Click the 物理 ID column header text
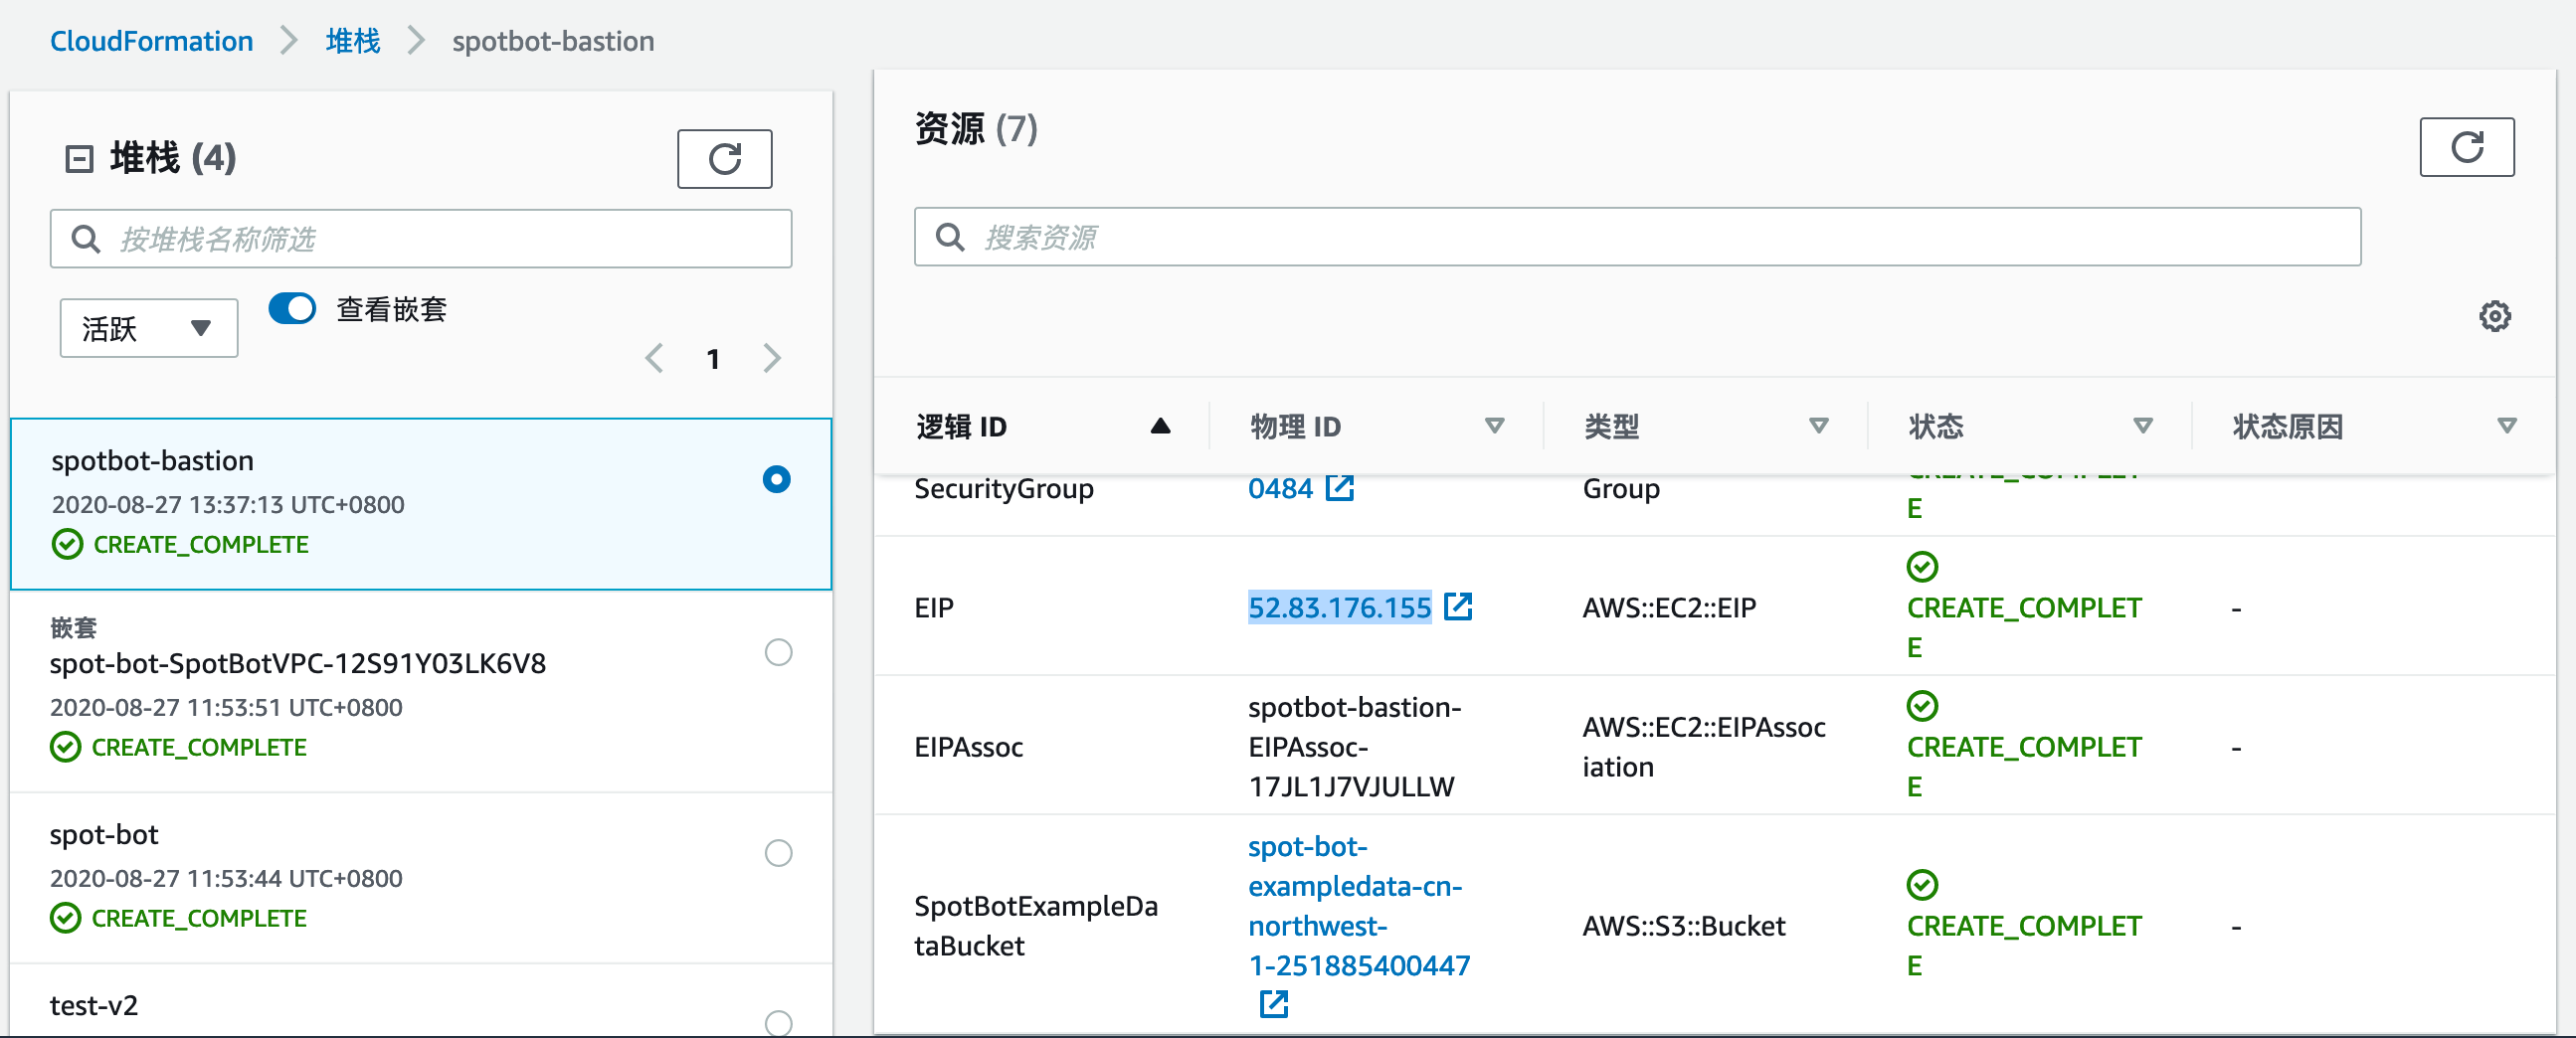The image size is (2576, 1038). point(1295,427)
